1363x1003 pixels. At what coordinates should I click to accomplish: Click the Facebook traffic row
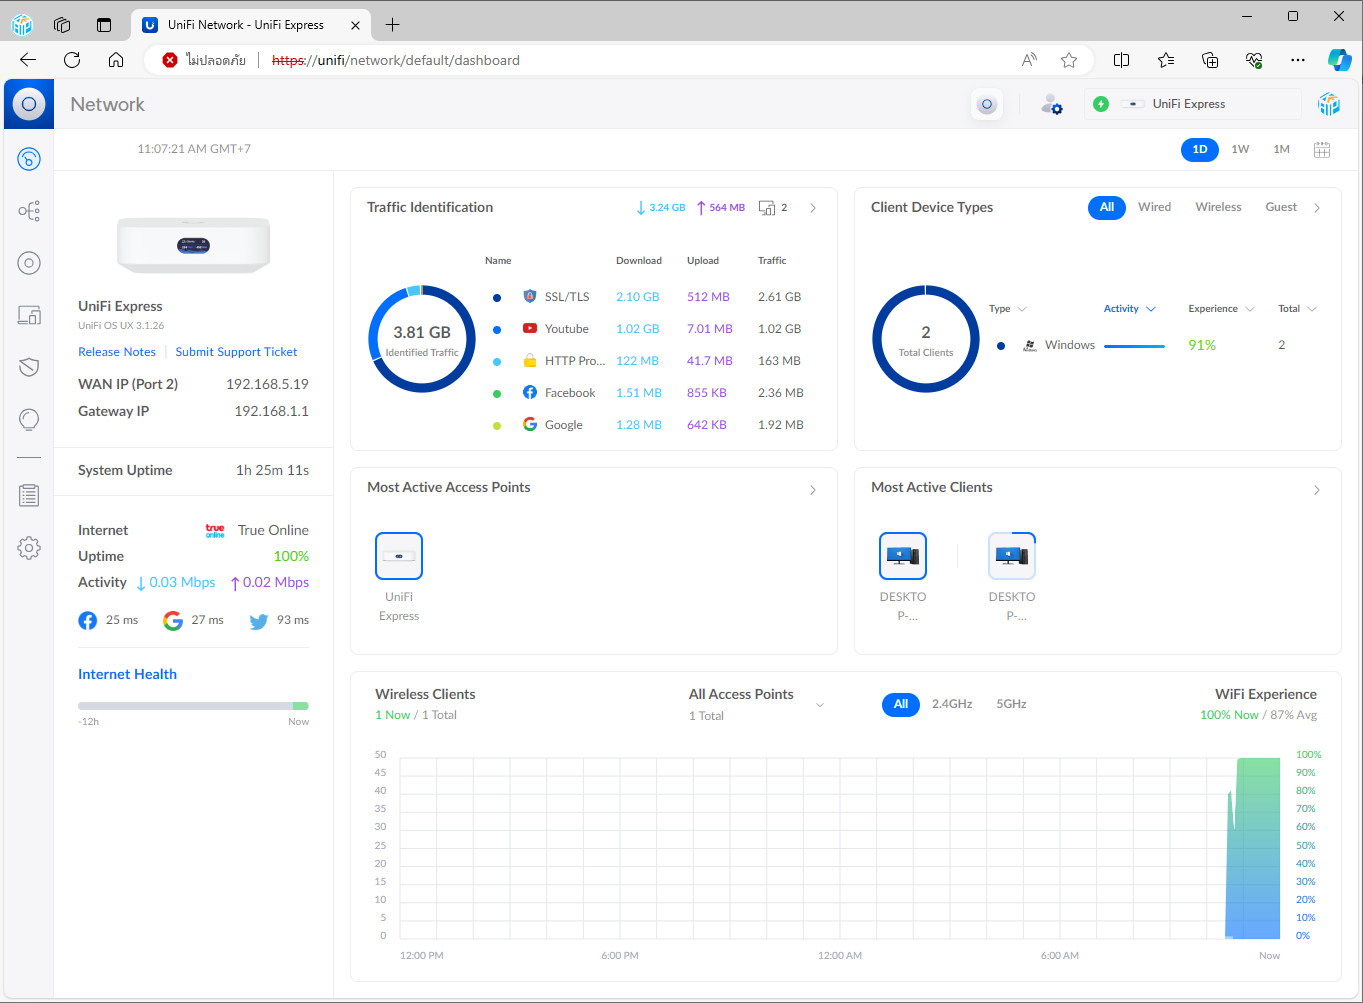click(648, 393)
